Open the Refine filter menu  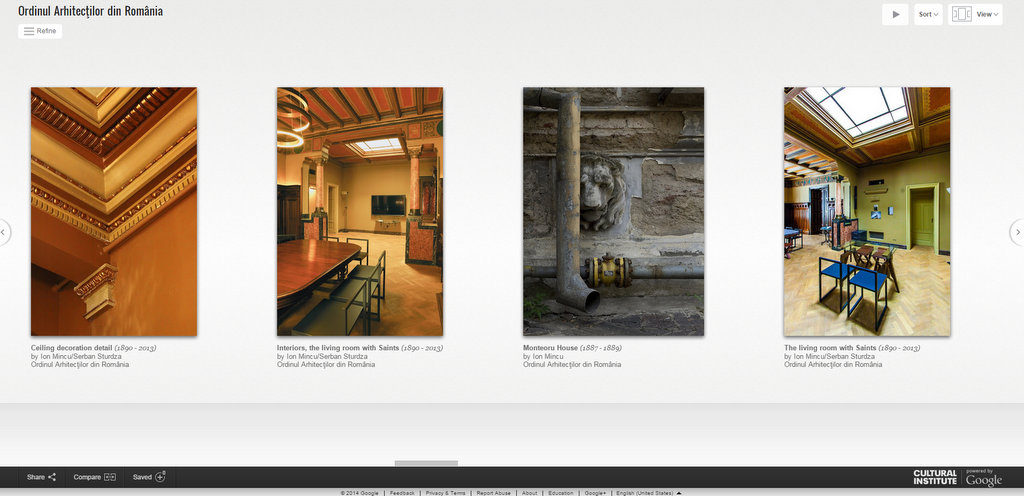[40, 31]
